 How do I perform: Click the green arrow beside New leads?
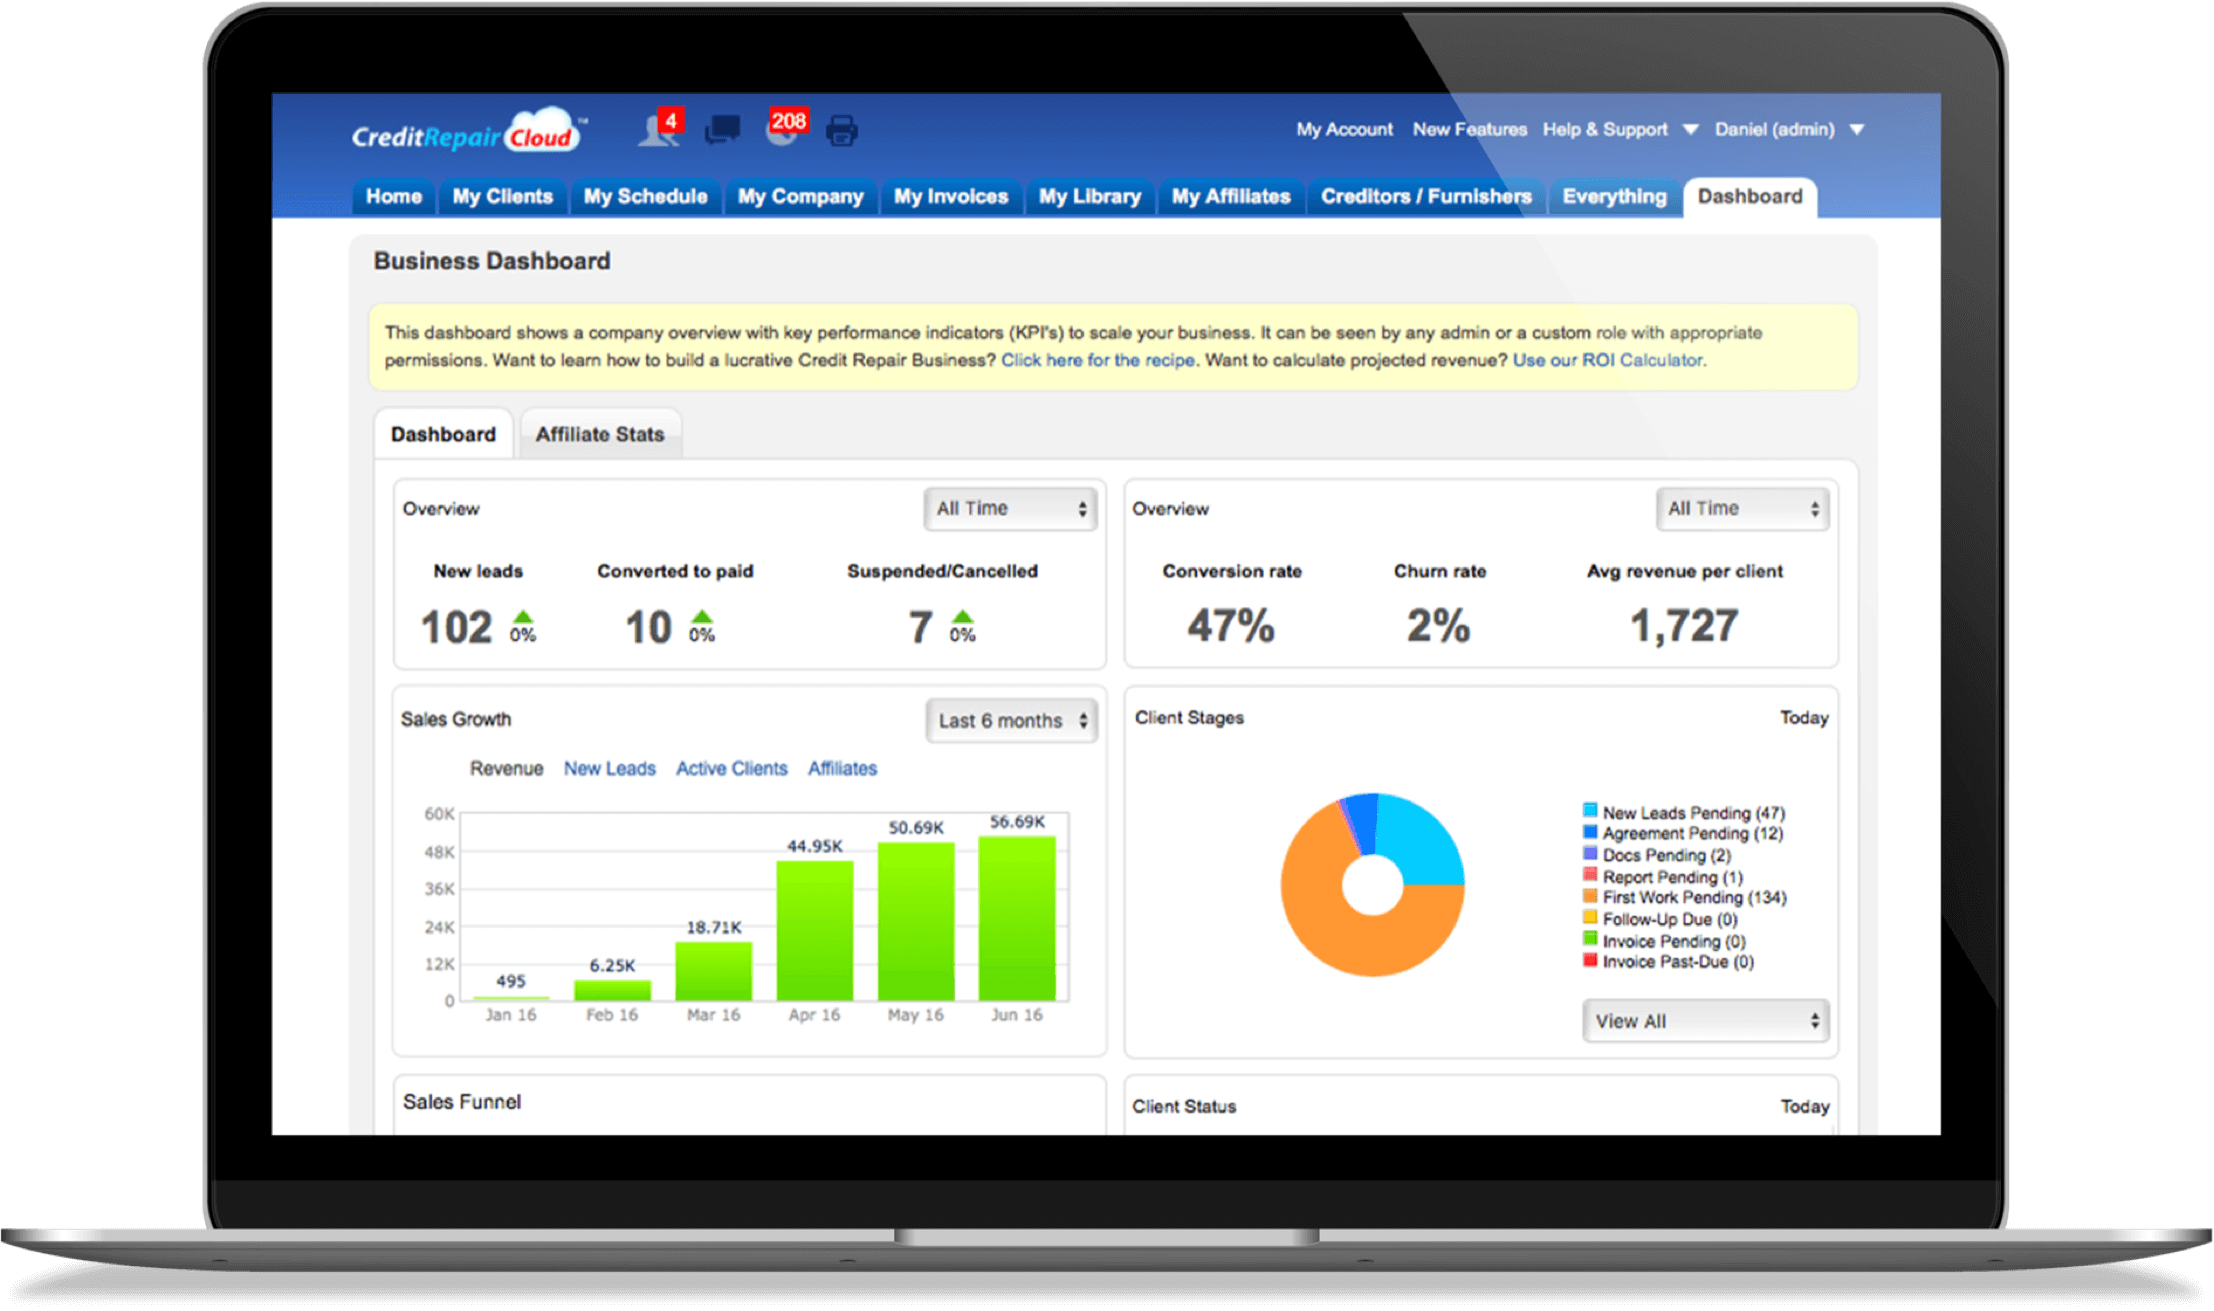(523, 617)
